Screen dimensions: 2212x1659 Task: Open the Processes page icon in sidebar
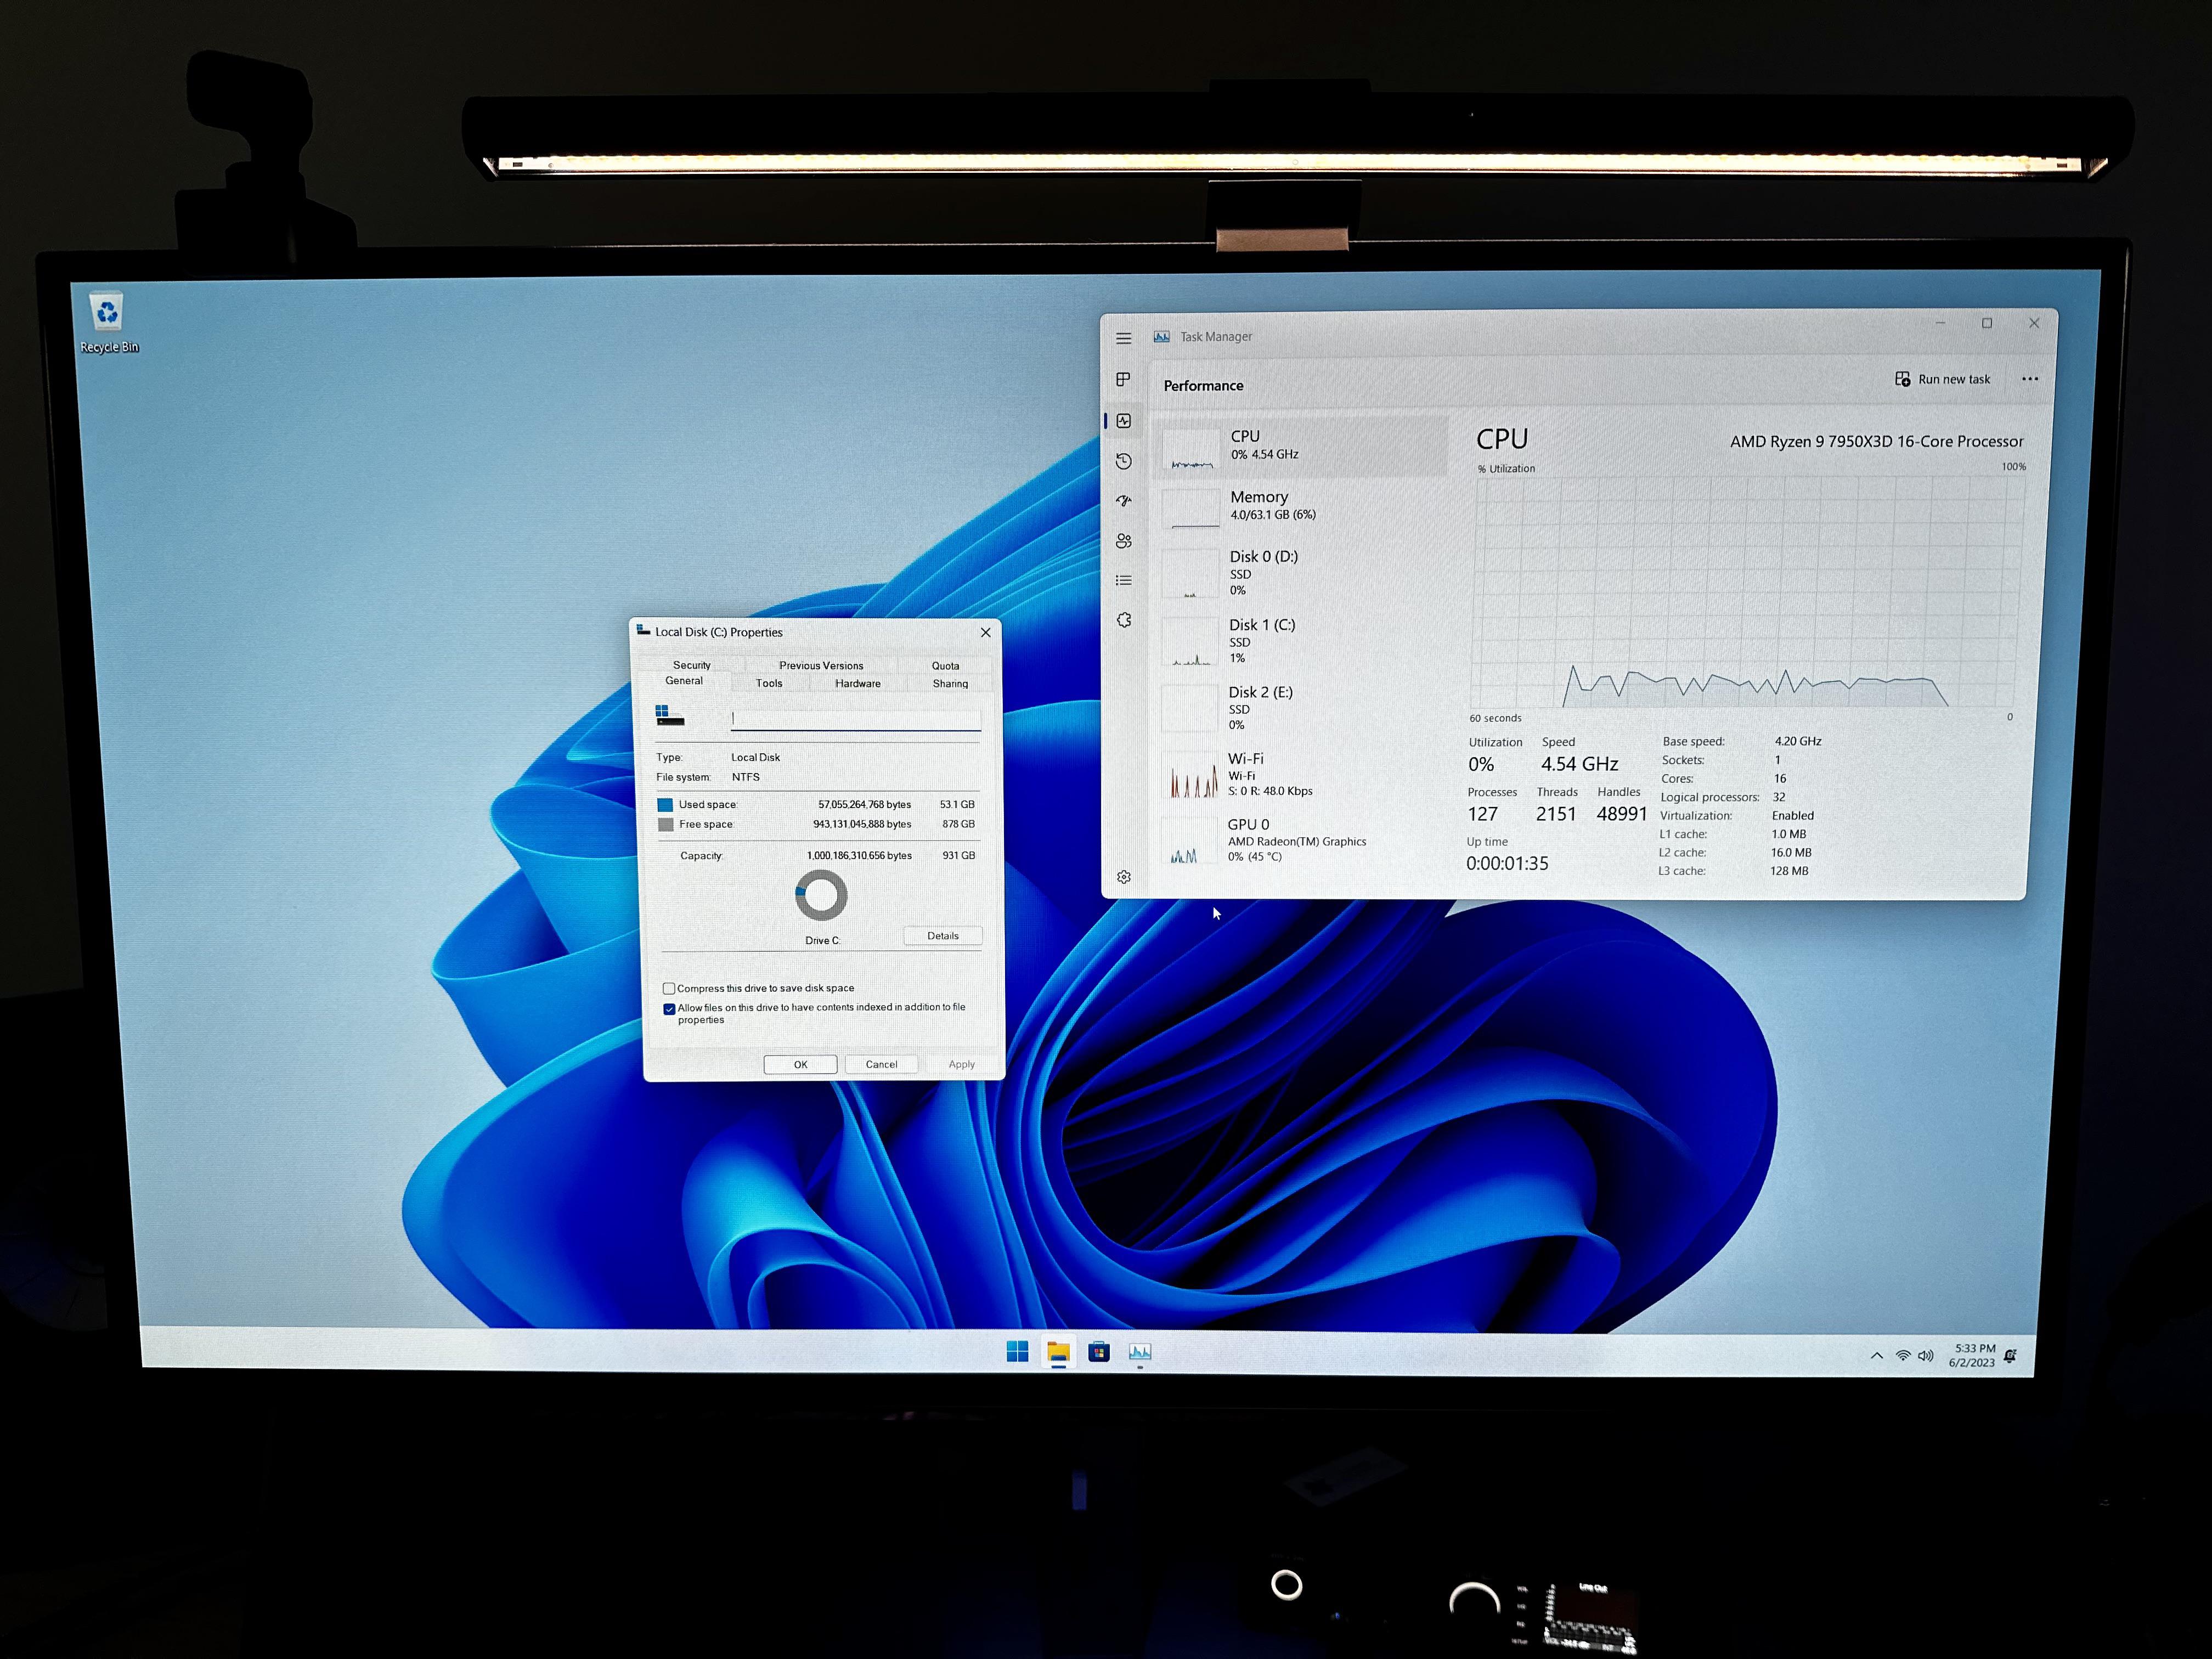(1123, 379)
